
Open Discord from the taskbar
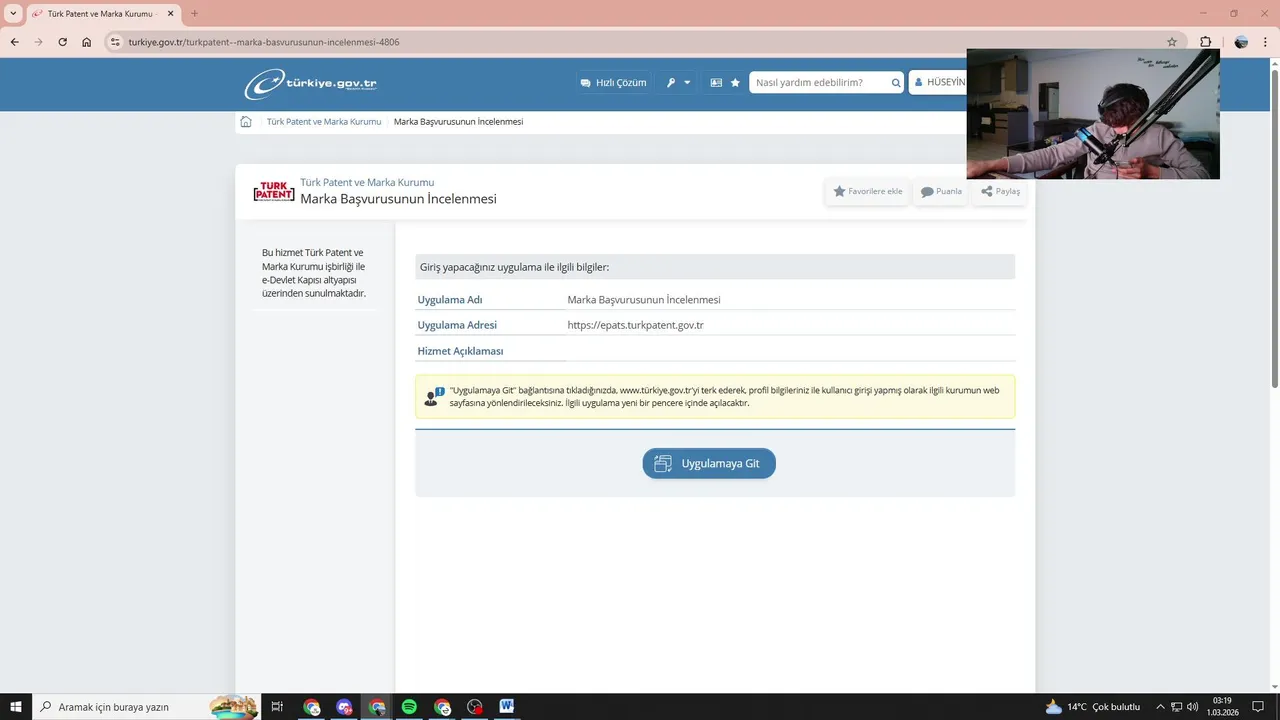point(344,707)
